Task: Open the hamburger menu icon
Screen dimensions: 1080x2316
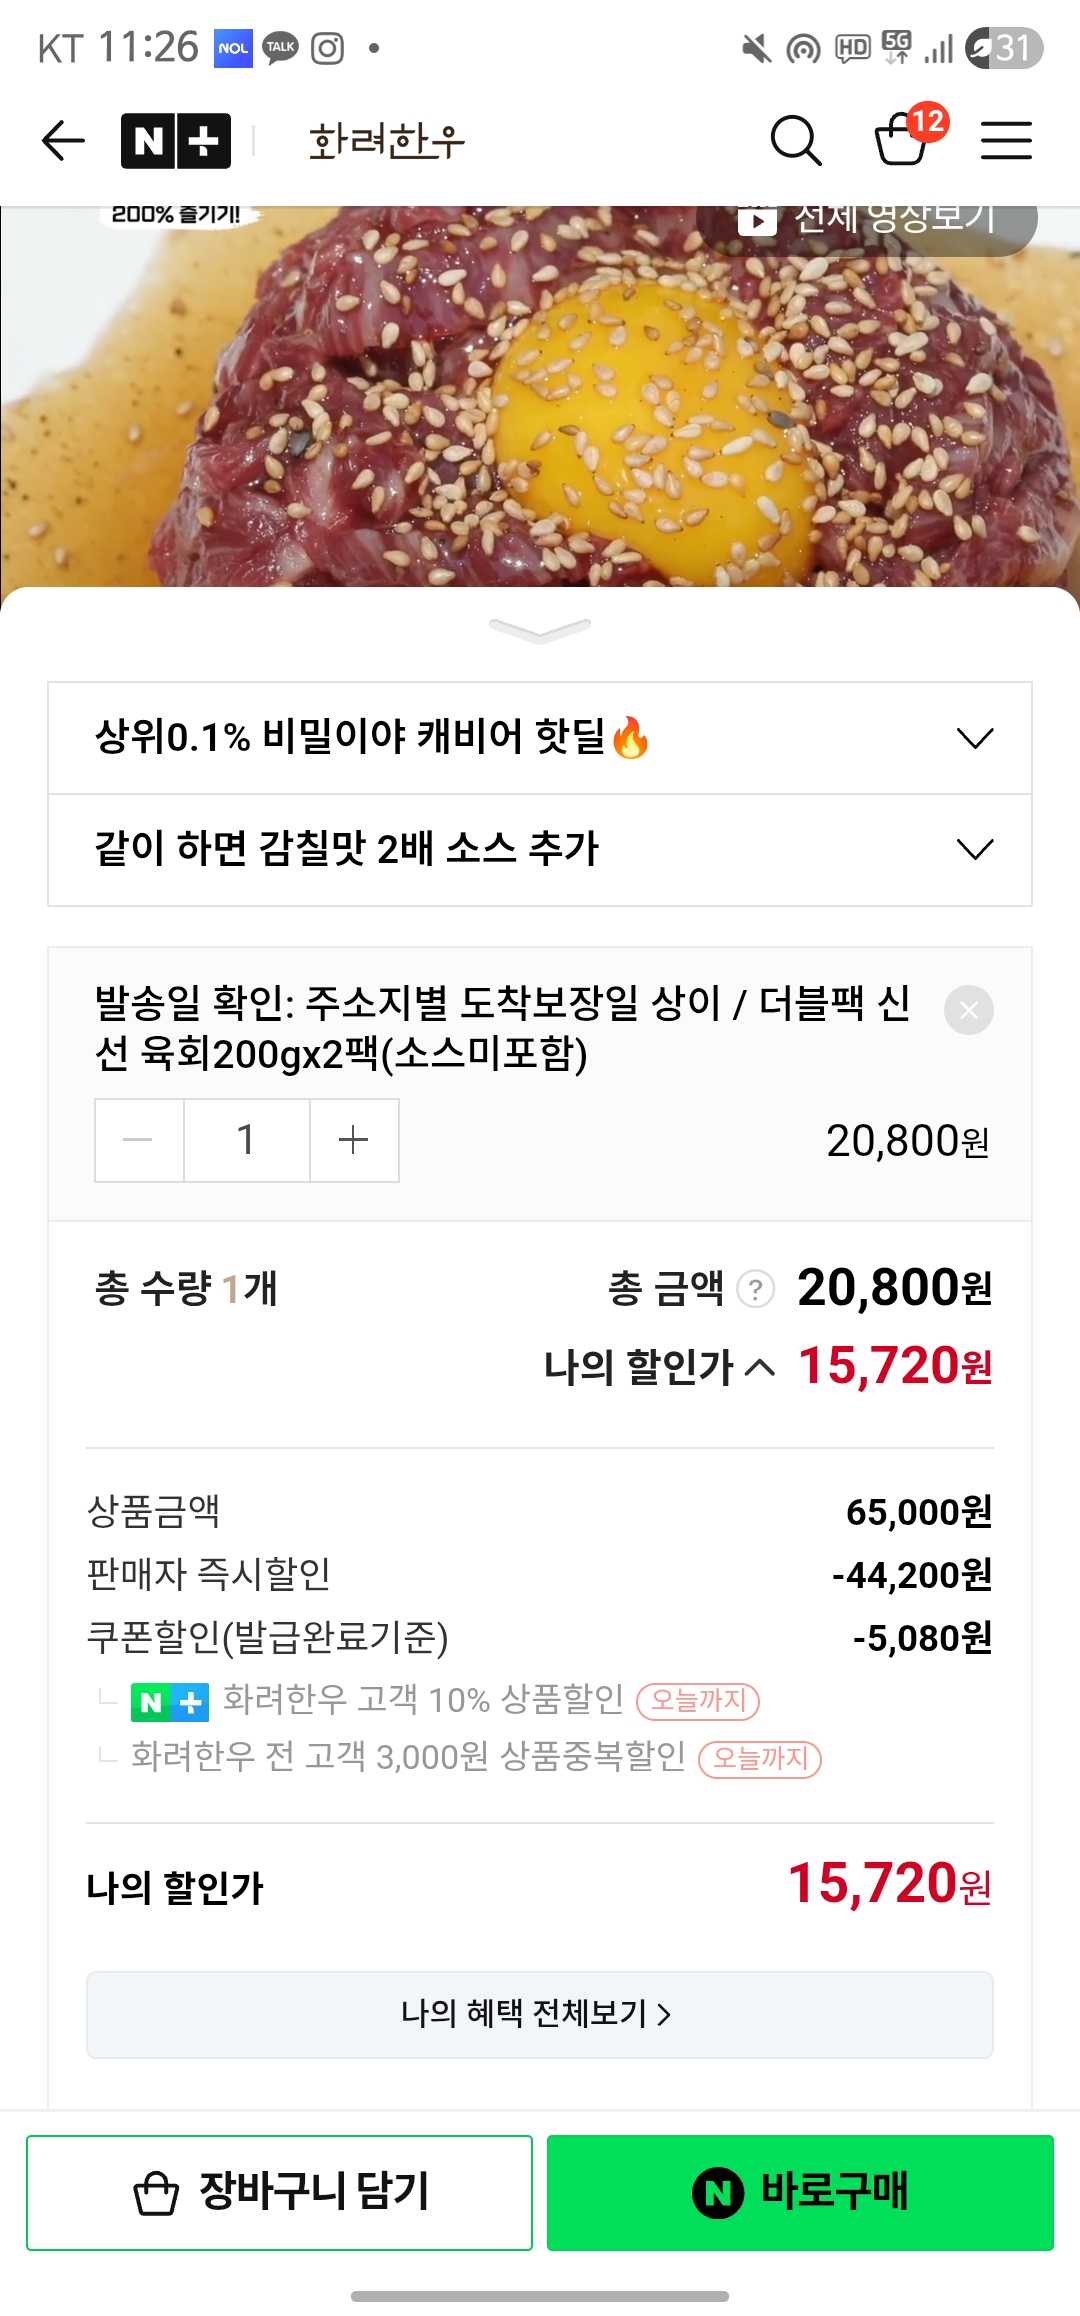Action: click(x=1006, y=140)
